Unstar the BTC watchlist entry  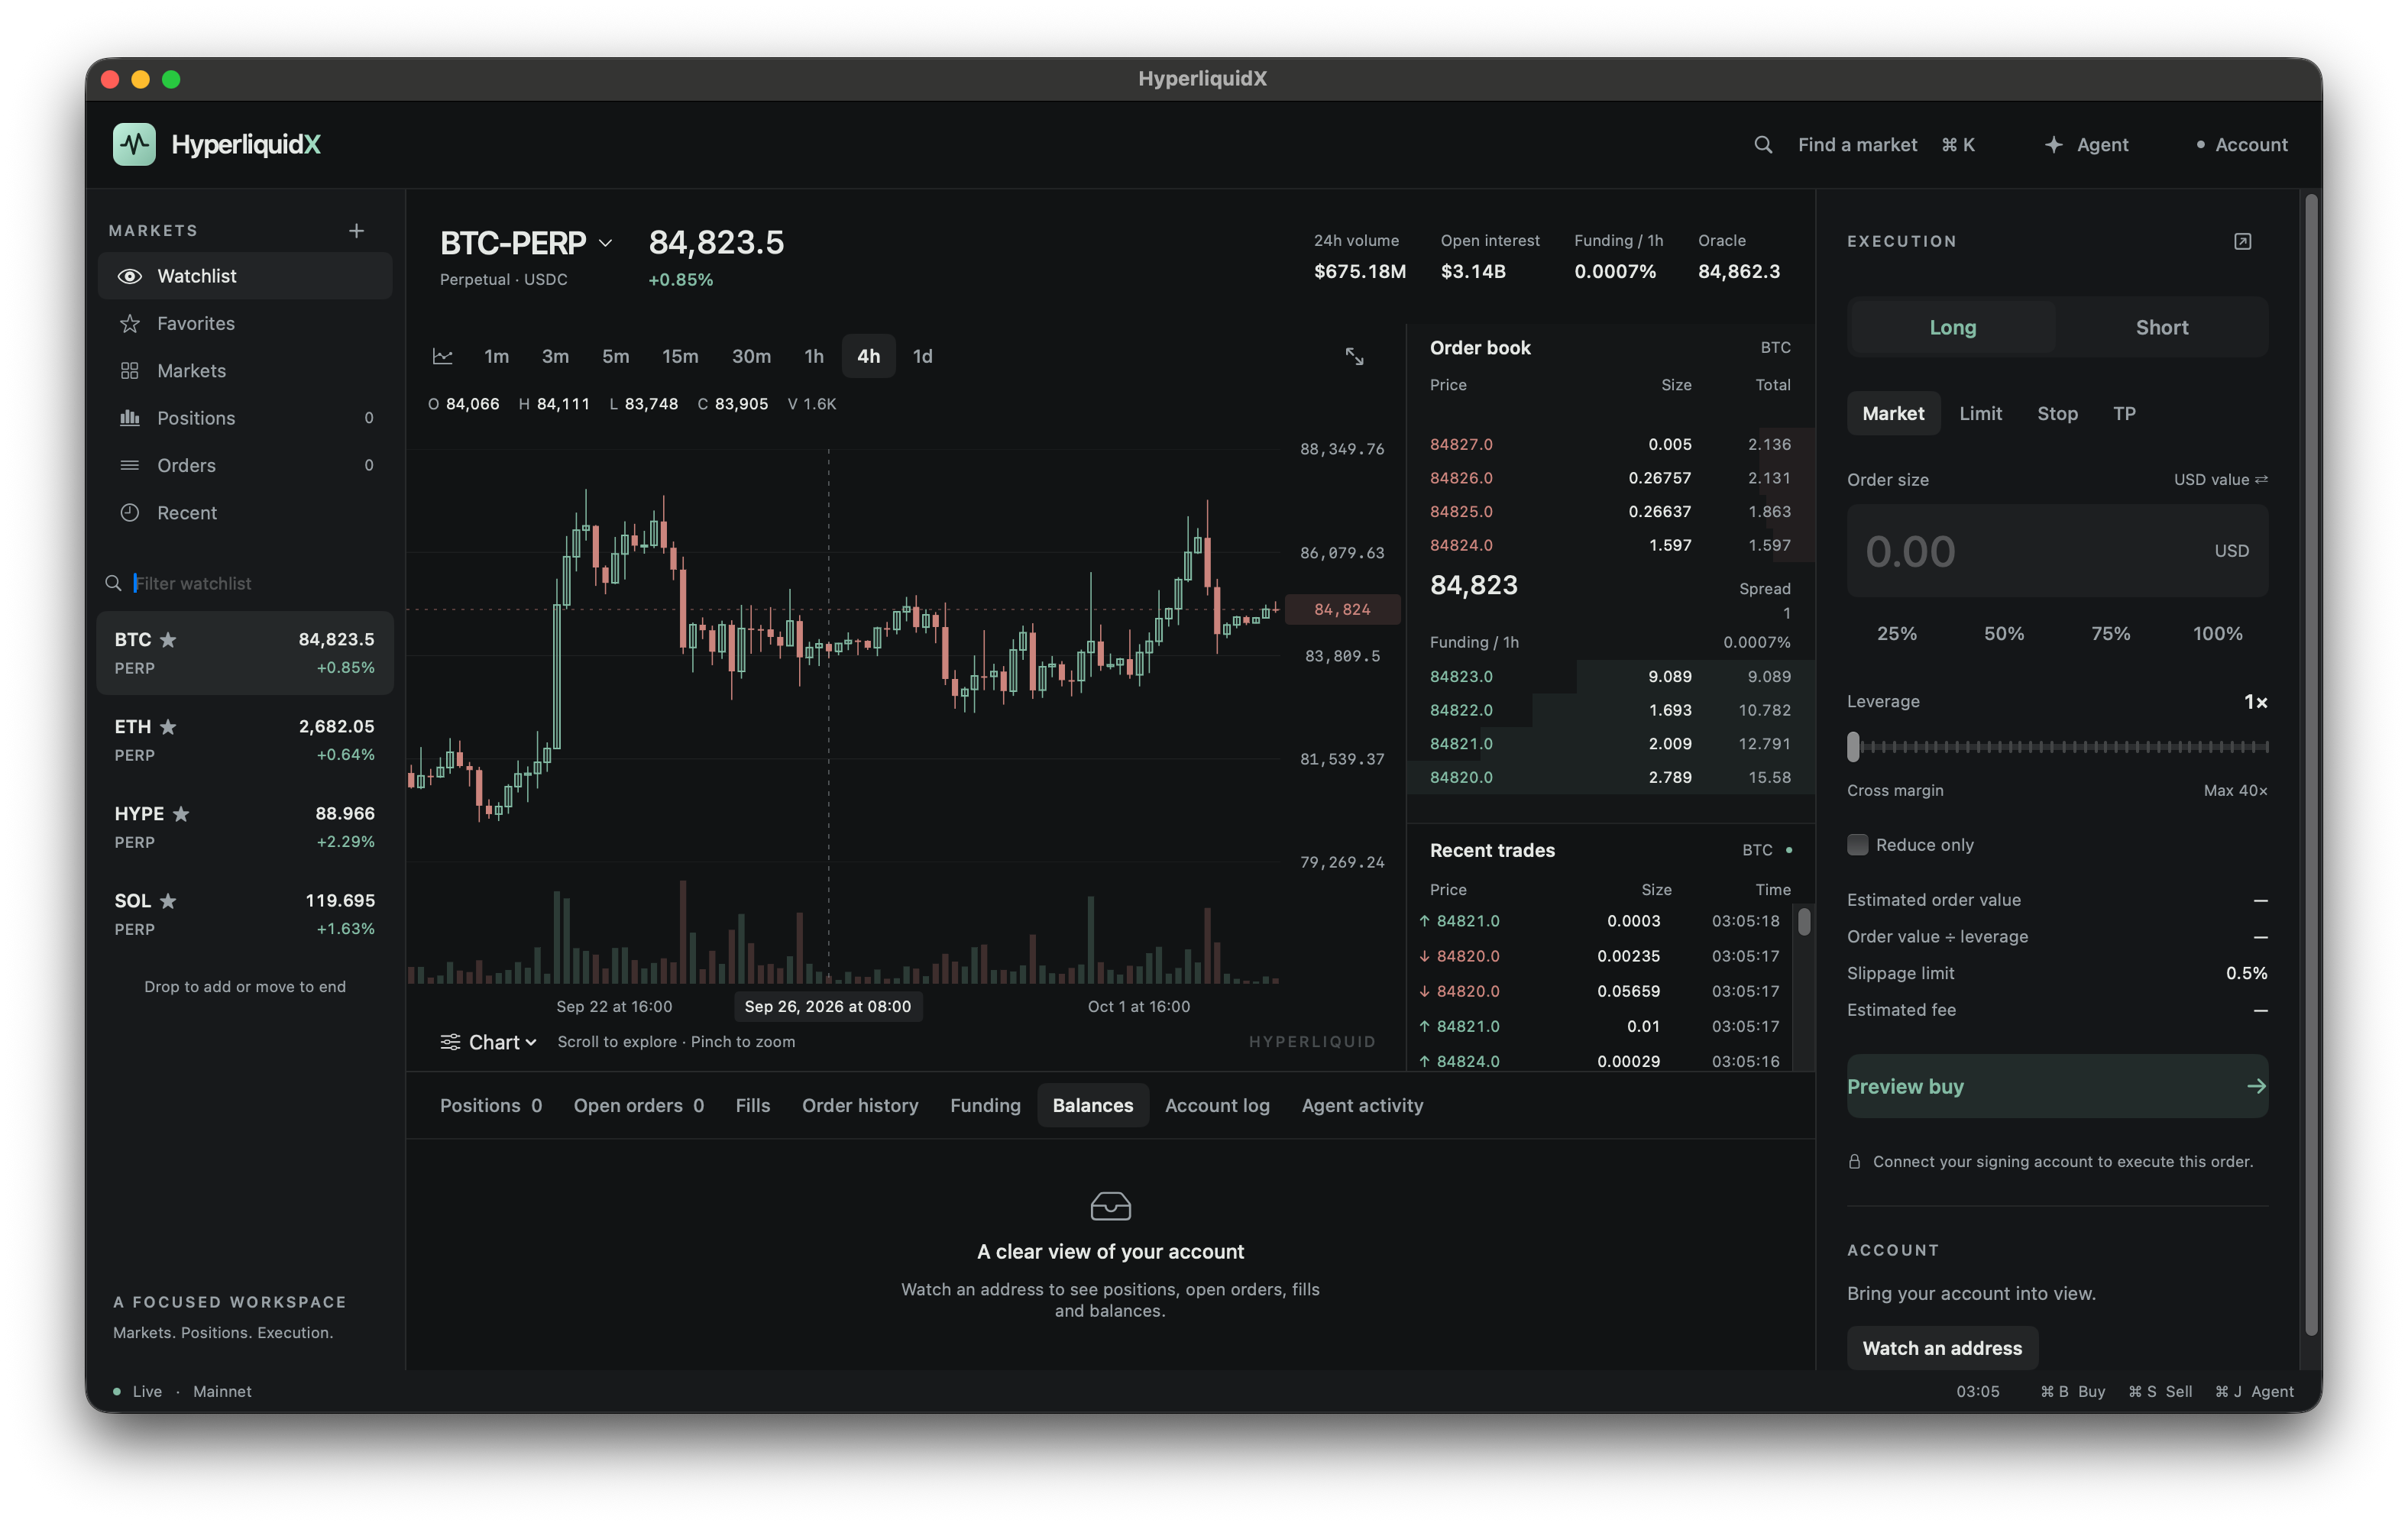(x=168, y=639)
